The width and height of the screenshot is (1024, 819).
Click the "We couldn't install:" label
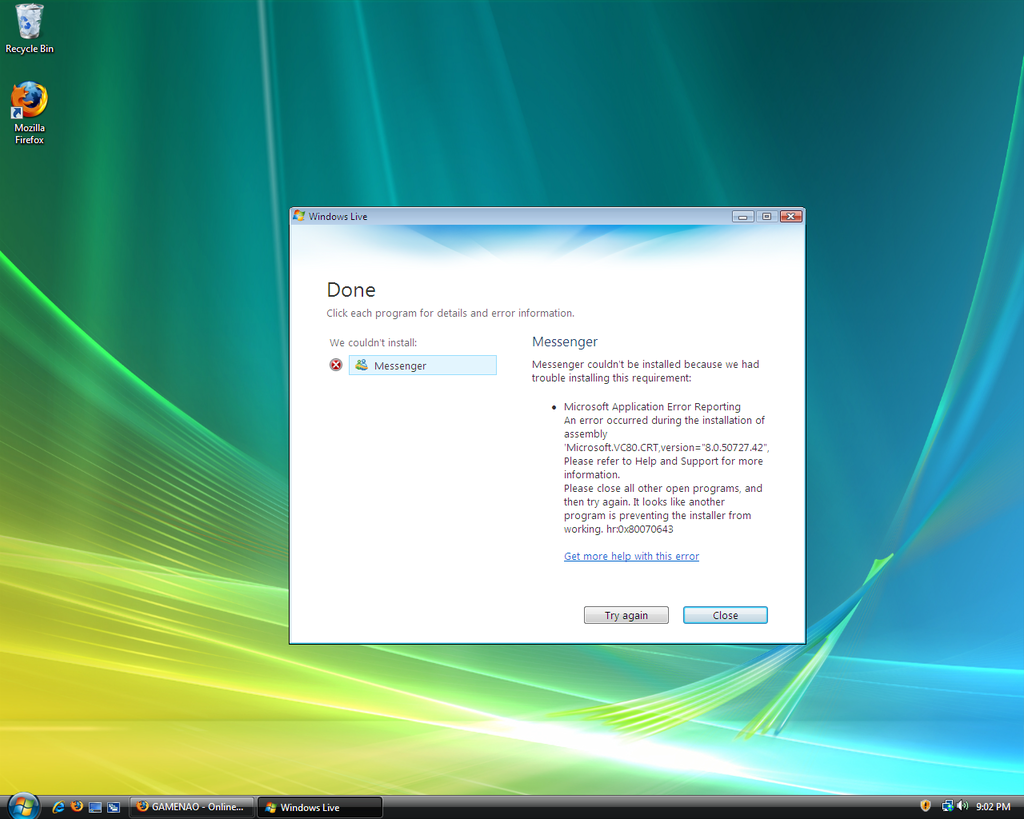(x=373, y=343)
